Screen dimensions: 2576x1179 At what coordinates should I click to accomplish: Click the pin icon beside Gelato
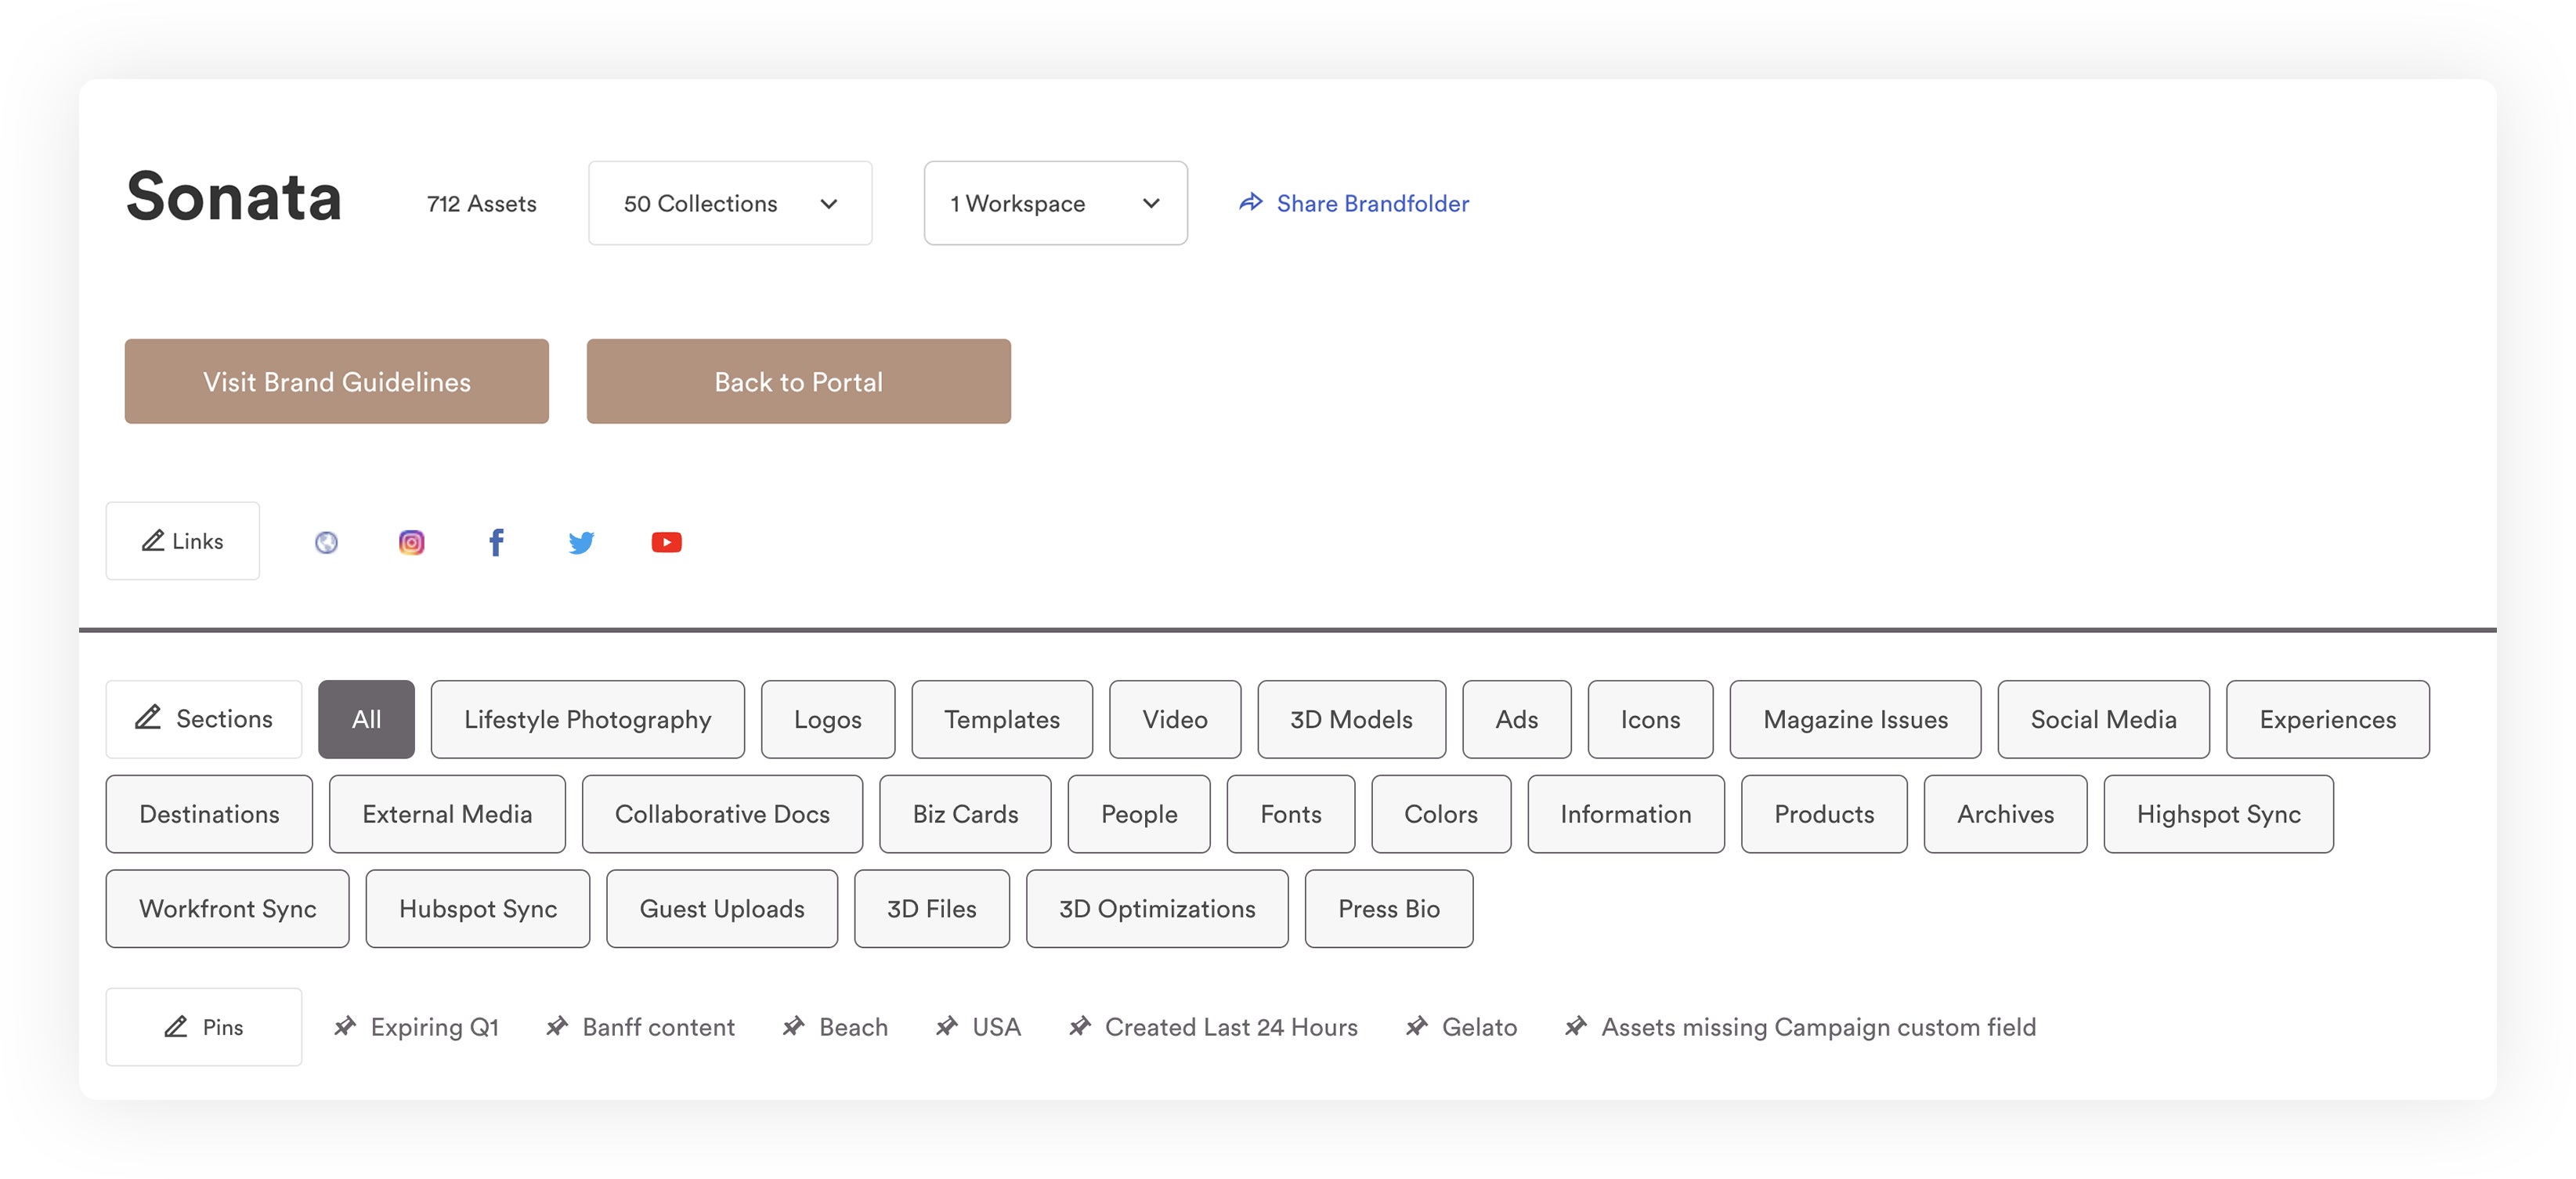(1417, 1026)
